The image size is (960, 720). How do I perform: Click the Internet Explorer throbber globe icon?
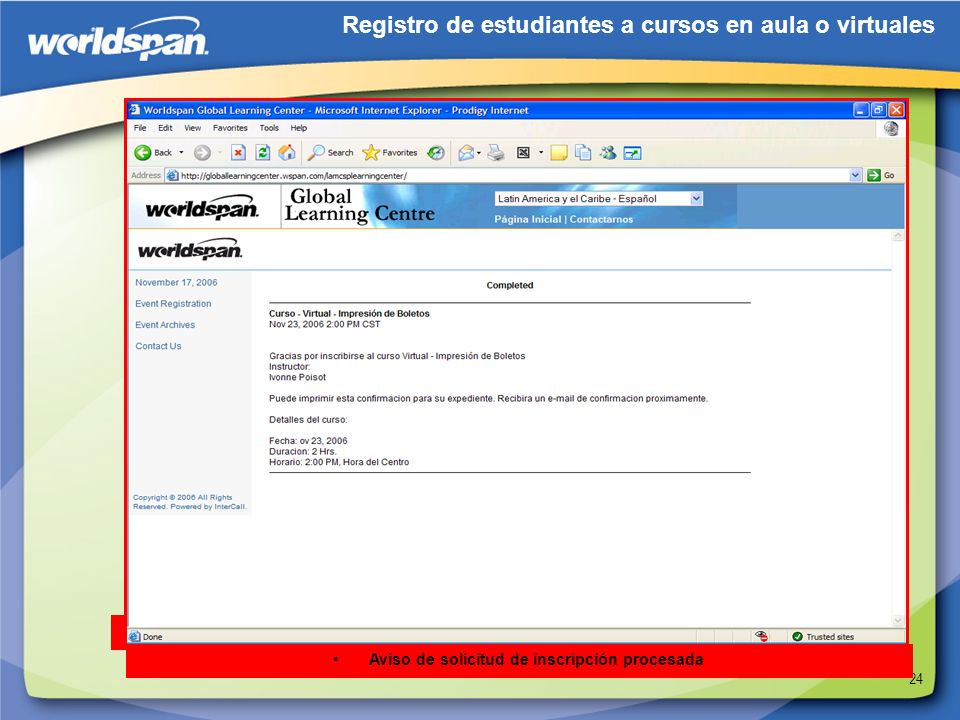click(891, 129)
